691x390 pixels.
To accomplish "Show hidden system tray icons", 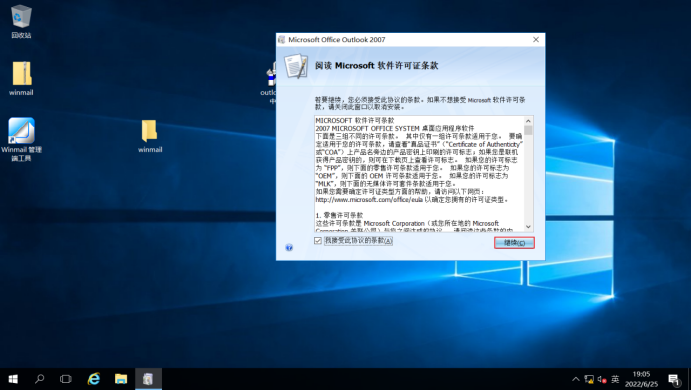I will pyautogui.click(x=576, y=379).
